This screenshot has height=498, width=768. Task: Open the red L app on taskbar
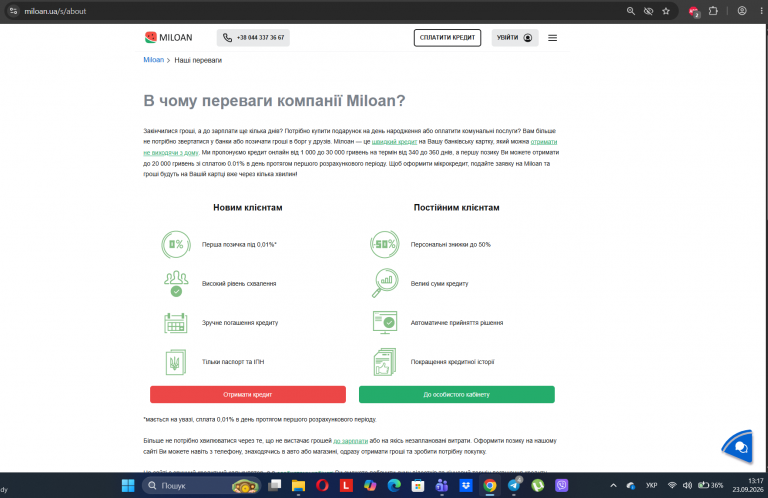pos(346,485)
